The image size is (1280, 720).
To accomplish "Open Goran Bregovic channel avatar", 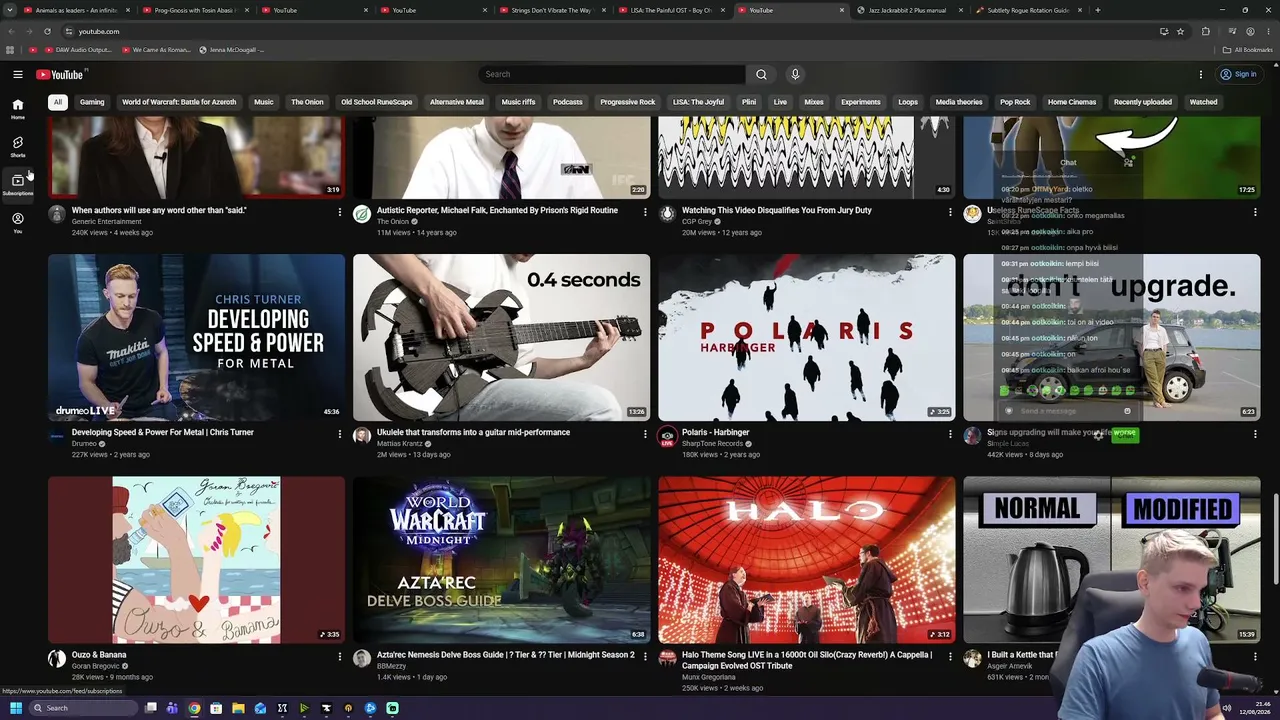I will (x=57, y=658).
